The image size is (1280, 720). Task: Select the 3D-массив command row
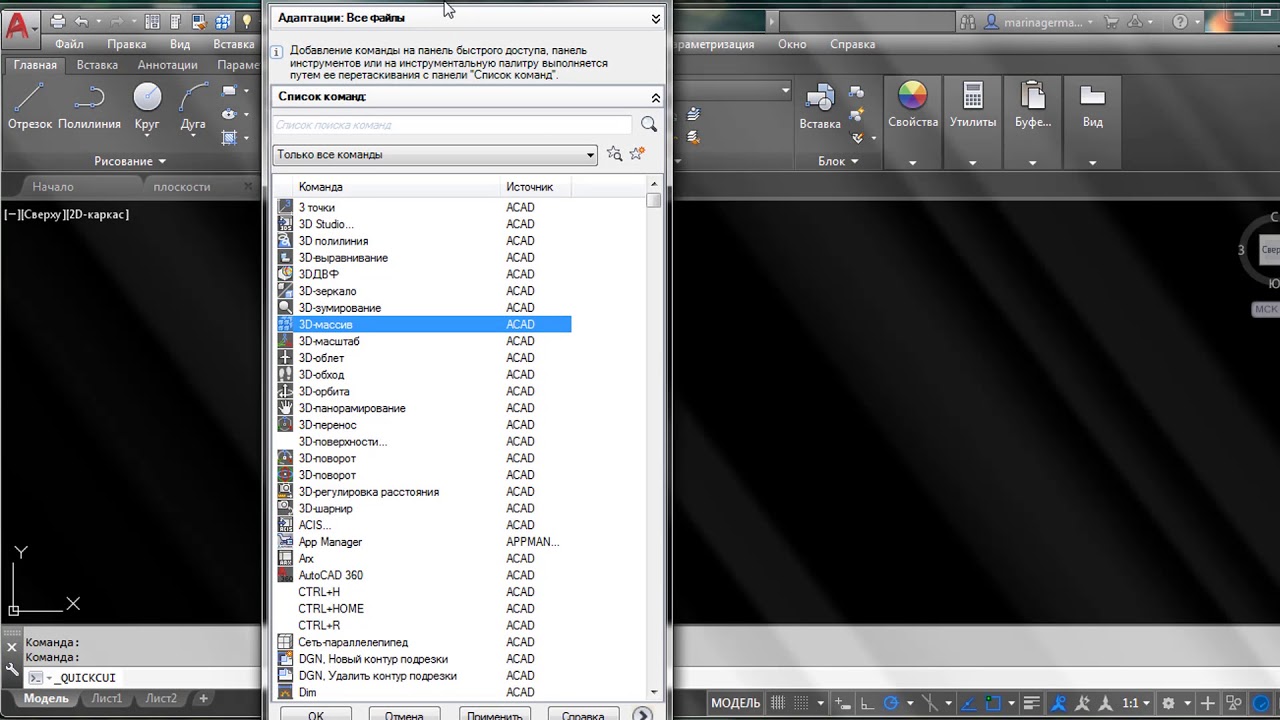point(424,325)
